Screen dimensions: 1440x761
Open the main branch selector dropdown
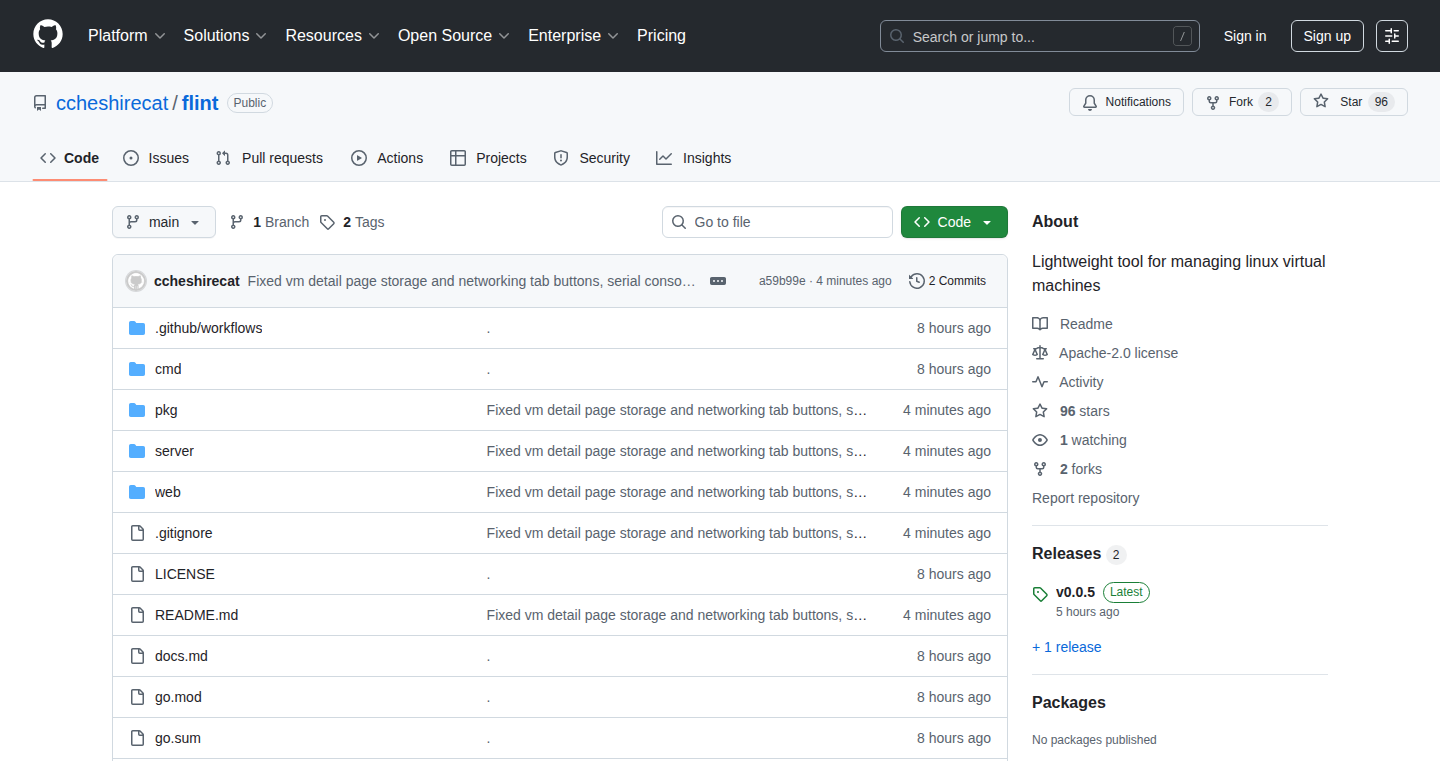[164, 222]
